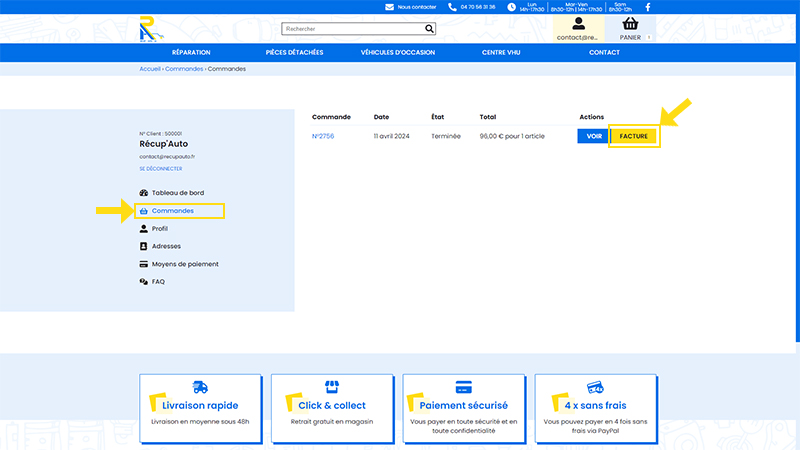This screenshot has width=800, height=450.
Task: Click the Paiement sécurisé card title
Action: point(463,406)
